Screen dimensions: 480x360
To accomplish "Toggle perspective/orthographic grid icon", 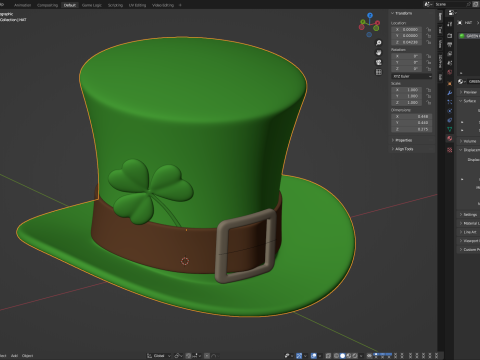I will (379, 72).
